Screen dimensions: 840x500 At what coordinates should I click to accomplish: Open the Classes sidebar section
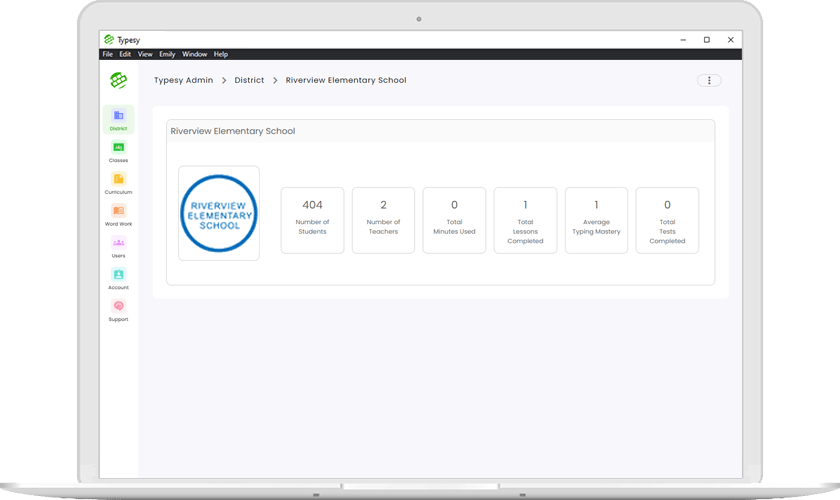tap(118, 152)
